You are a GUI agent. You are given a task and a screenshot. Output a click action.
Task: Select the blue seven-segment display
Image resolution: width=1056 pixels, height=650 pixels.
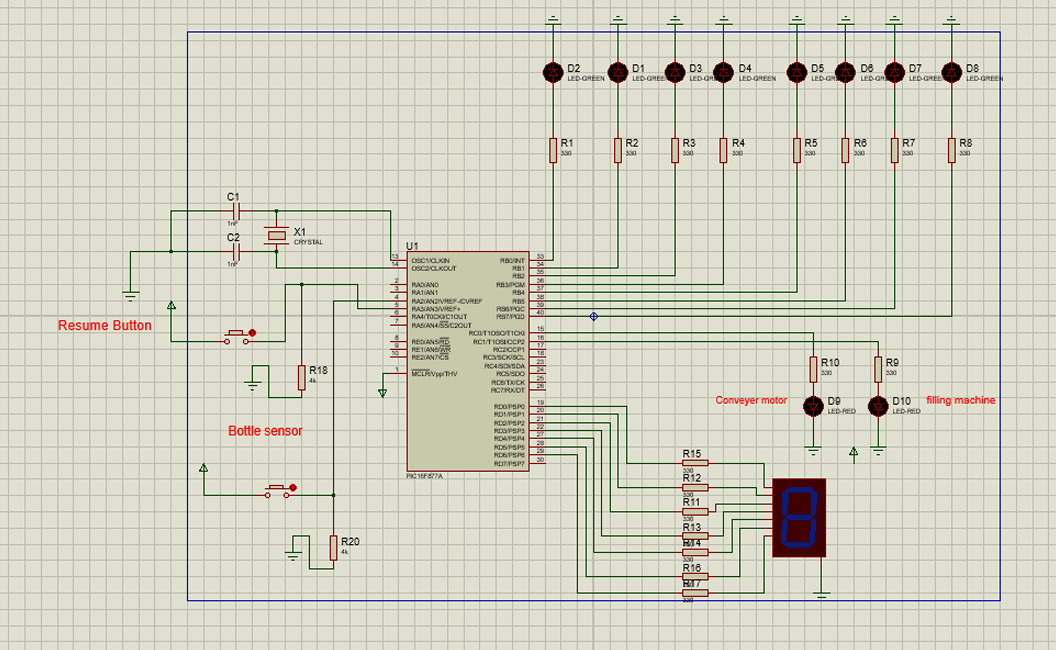click(799, 518)
